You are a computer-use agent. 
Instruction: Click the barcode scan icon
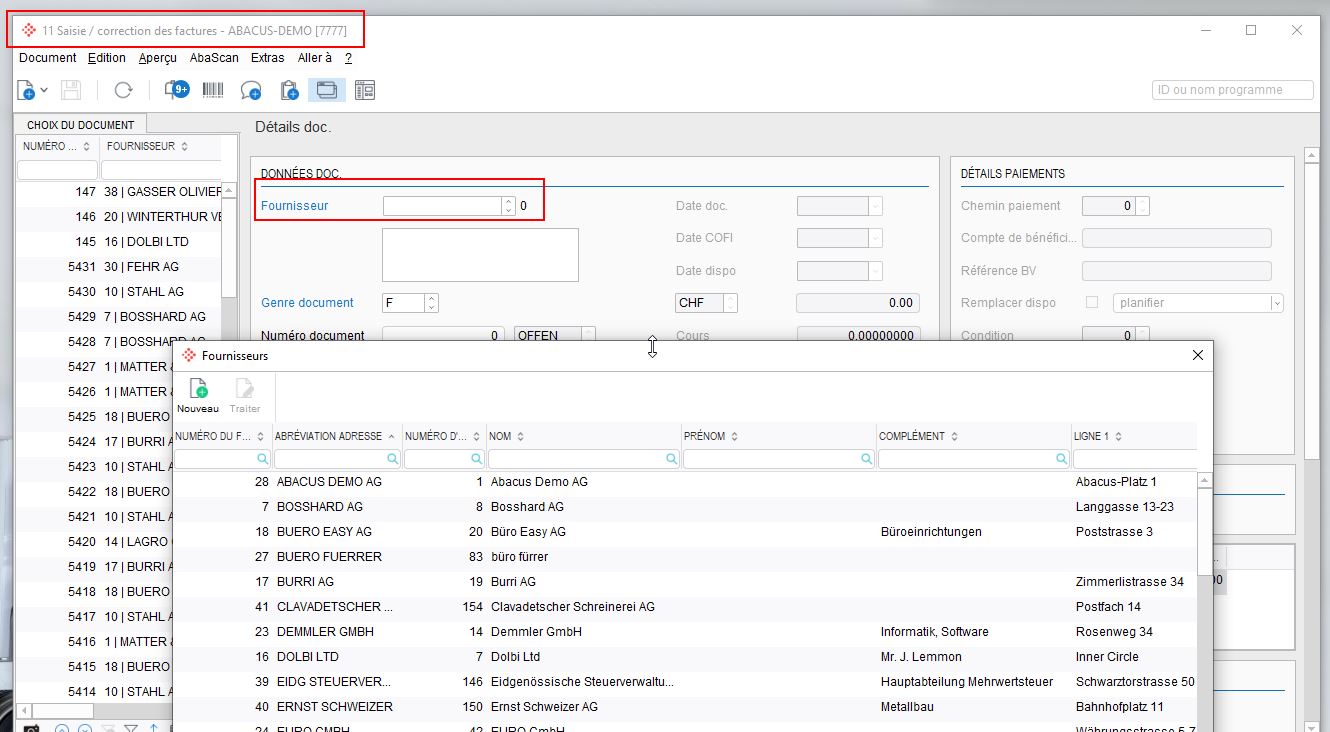[x=213, y=90]
